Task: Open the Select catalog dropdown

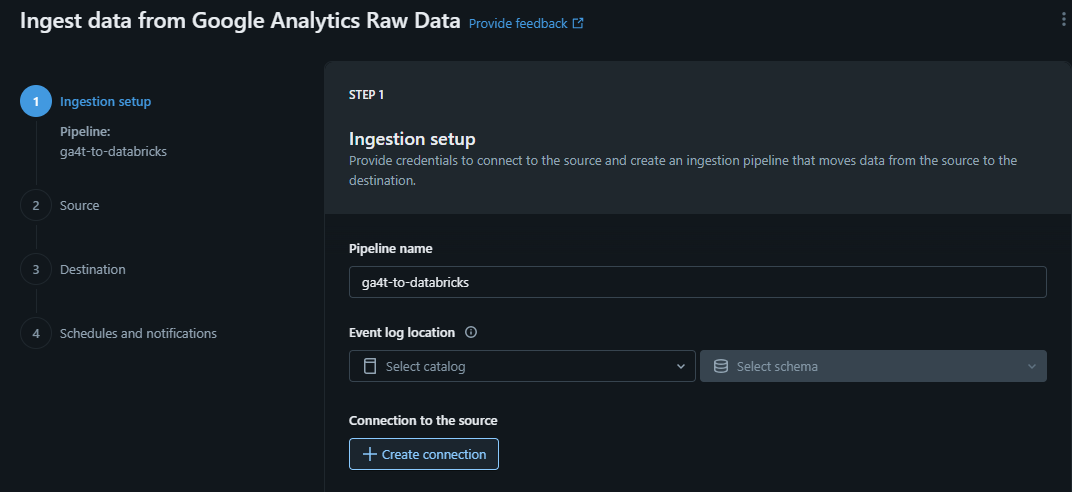Action: click(x=522, y=366)
